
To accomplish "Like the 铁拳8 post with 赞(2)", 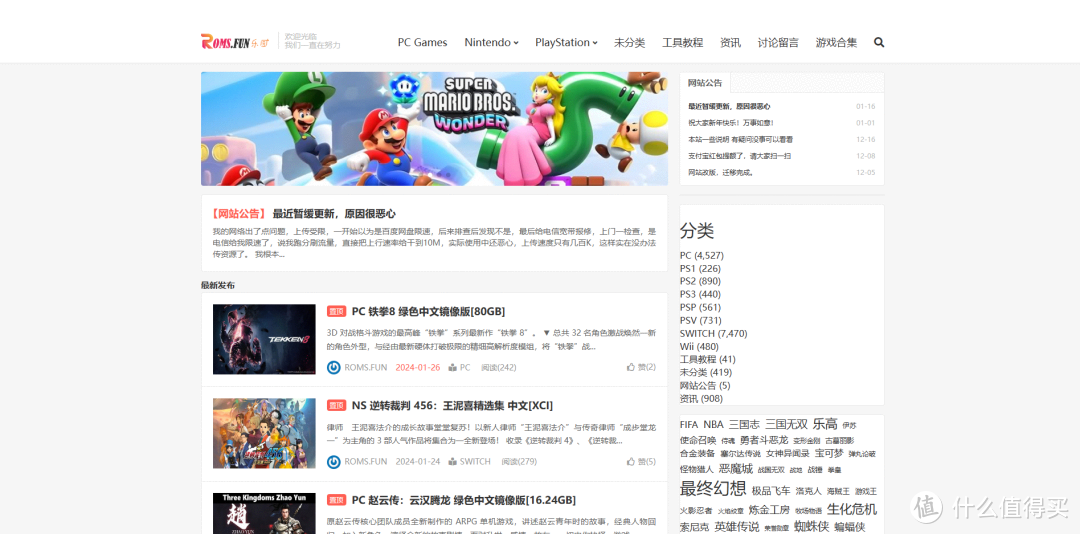I will pyautogui.click(x=641, y=367).
